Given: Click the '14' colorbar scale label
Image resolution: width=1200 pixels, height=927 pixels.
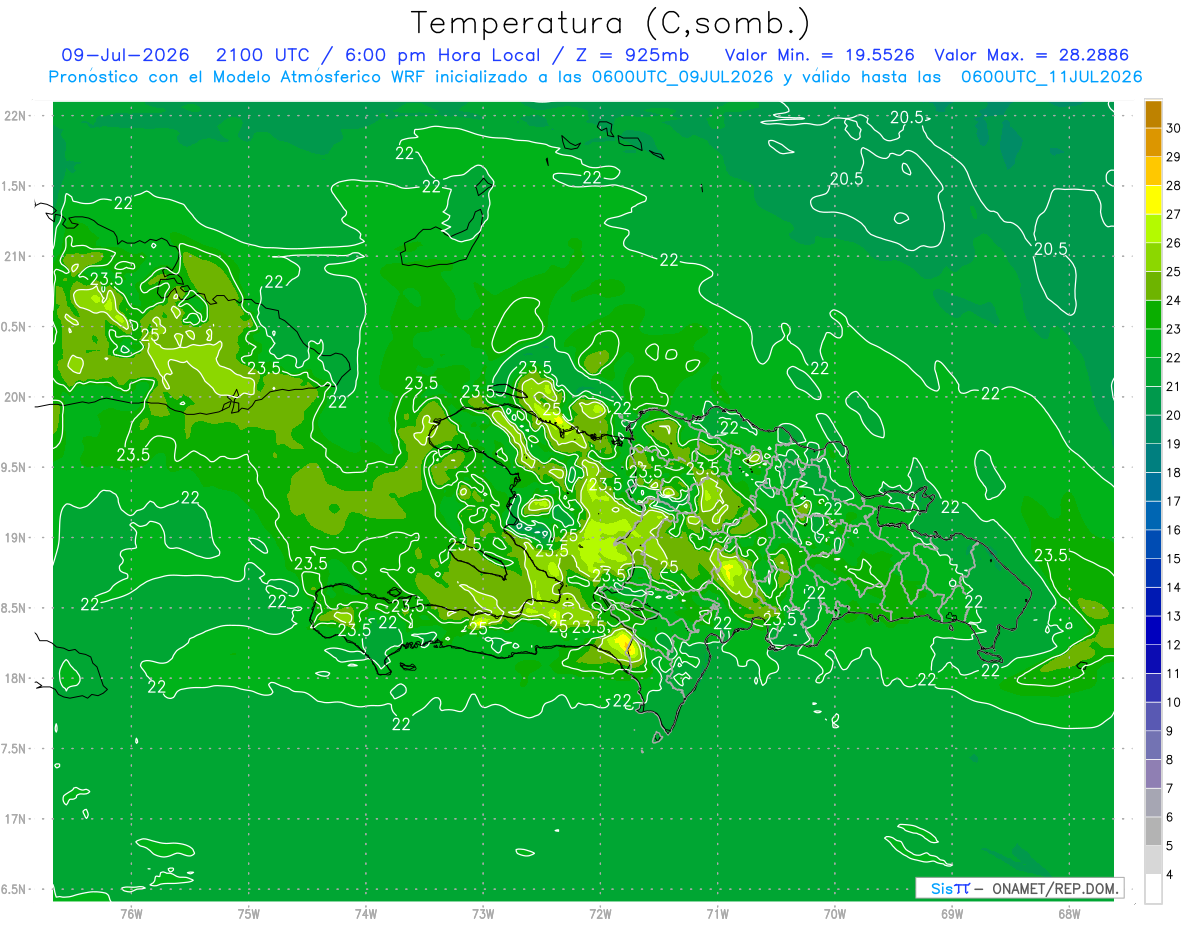Looking at the screenshot, I should pos(1173,587).
